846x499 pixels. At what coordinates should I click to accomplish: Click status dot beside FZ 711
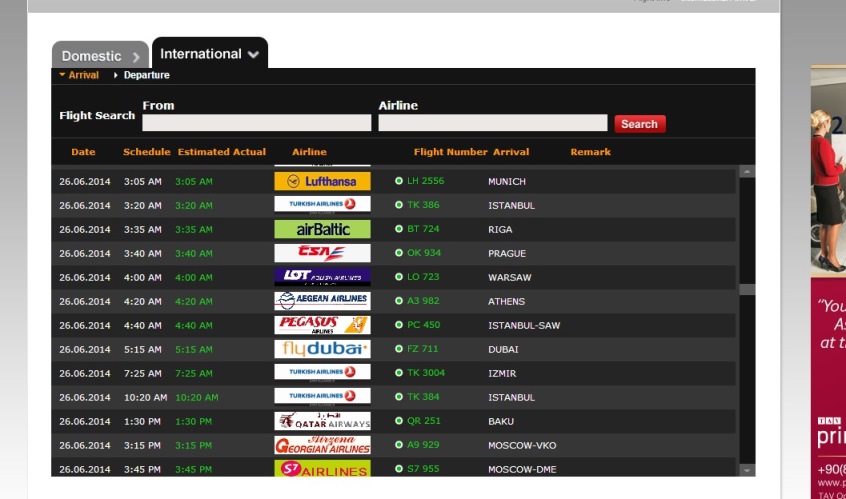coord(399,349)
